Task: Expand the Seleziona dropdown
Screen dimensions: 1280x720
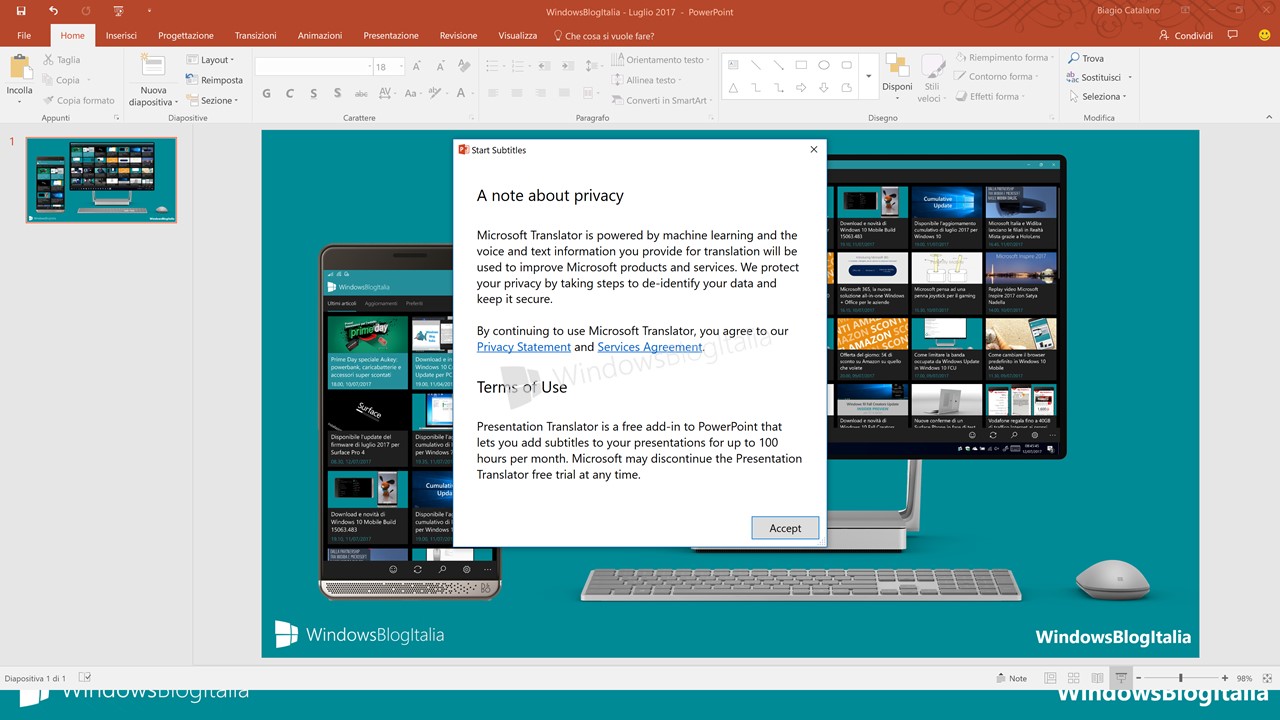Action: pyautogui.click(x=1097, y=97)
